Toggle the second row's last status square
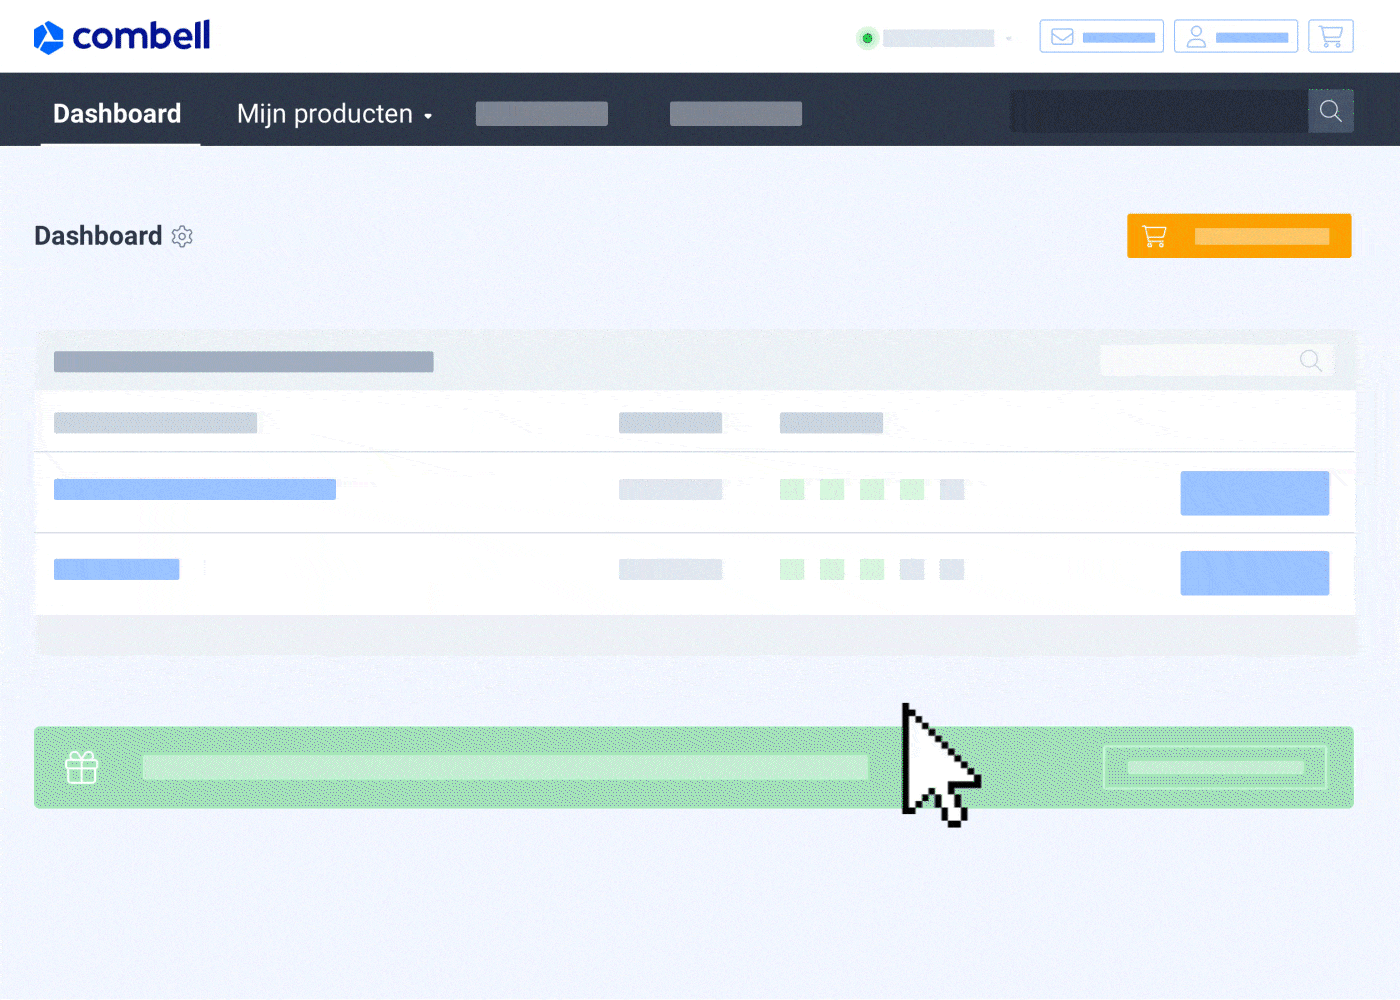Image resolution: width=1400 pixels, height=1000 pixels. 951,569
